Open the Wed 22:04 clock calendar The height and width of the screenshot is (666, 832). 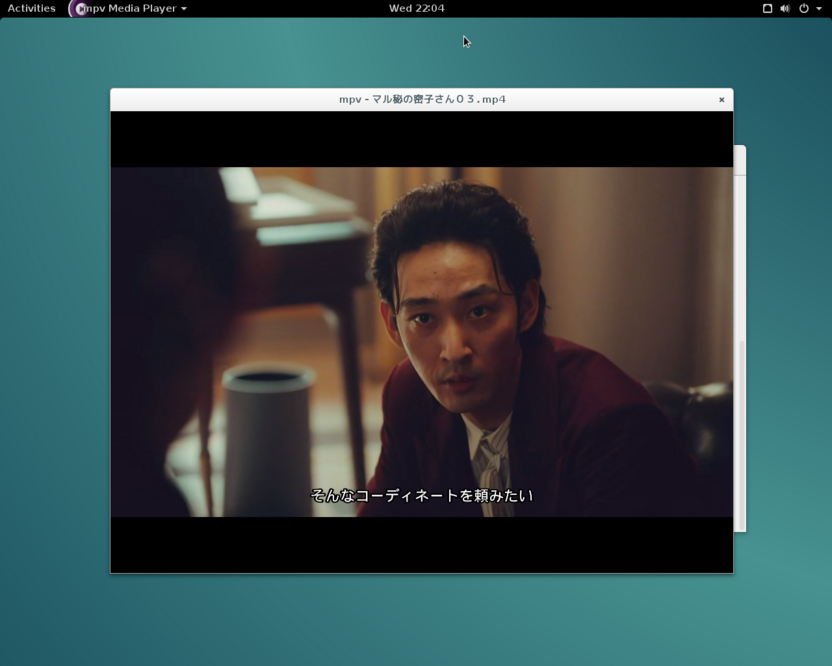click(x=417, y=8)
